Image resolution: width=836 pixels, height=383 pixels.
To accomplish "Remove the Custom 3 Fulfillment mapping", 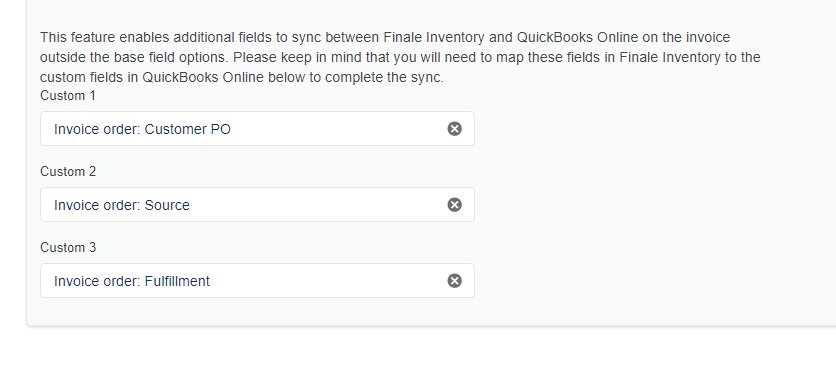I will point(454,281).
